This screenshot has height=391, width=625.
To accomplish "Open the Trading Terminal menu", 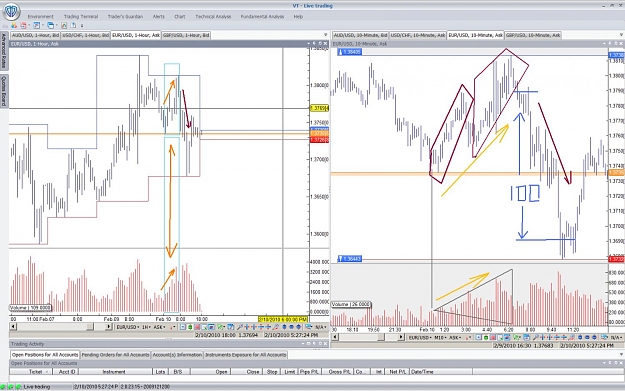I will tap(81, 16).
